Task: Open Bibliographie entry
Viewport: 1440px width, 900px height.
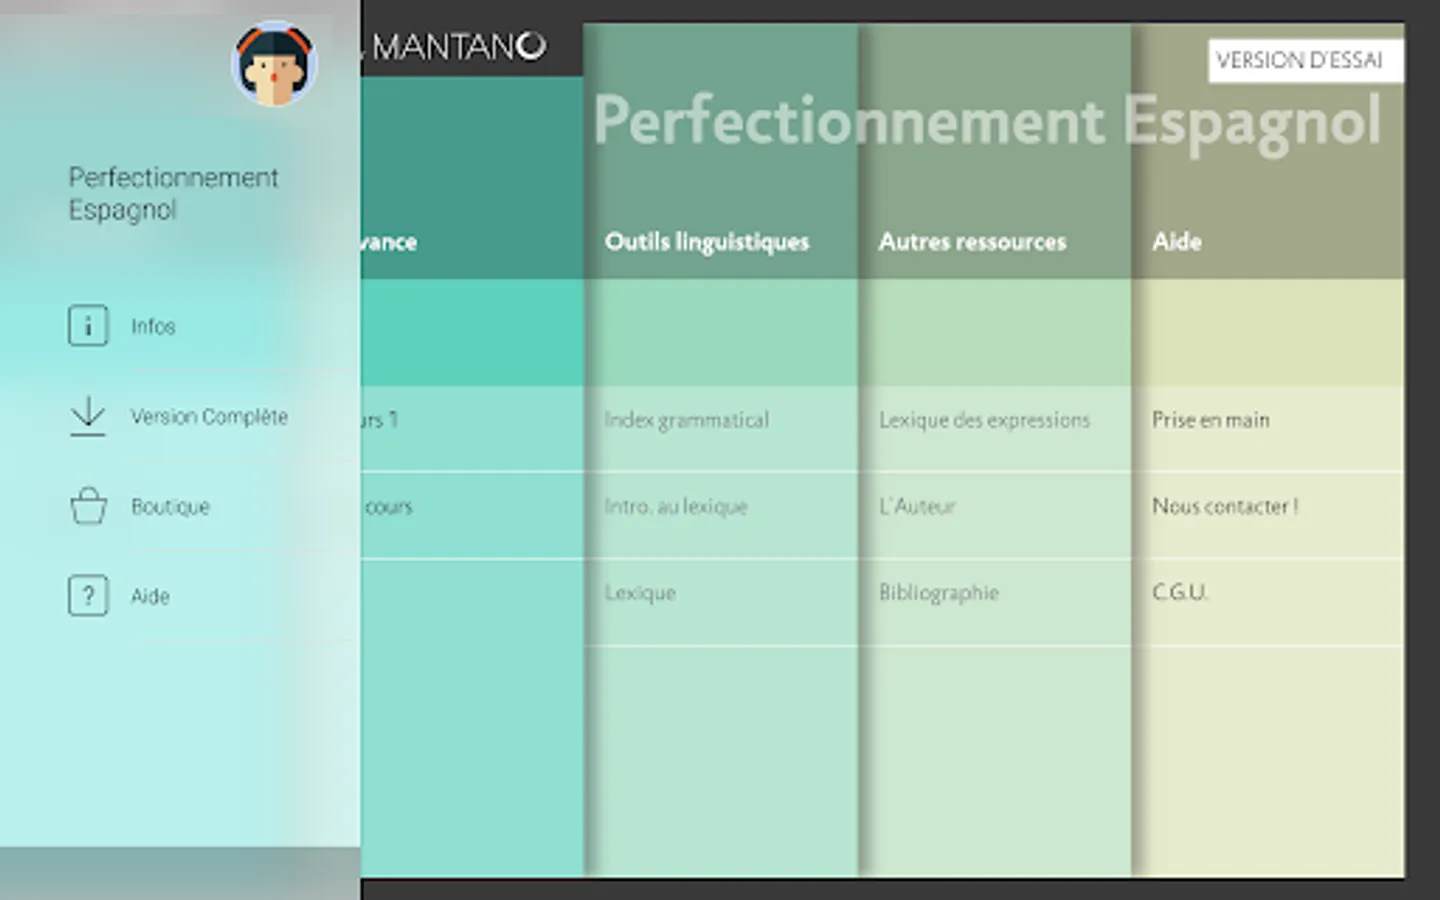Action: pyautogui.click(x=938, y=593)
